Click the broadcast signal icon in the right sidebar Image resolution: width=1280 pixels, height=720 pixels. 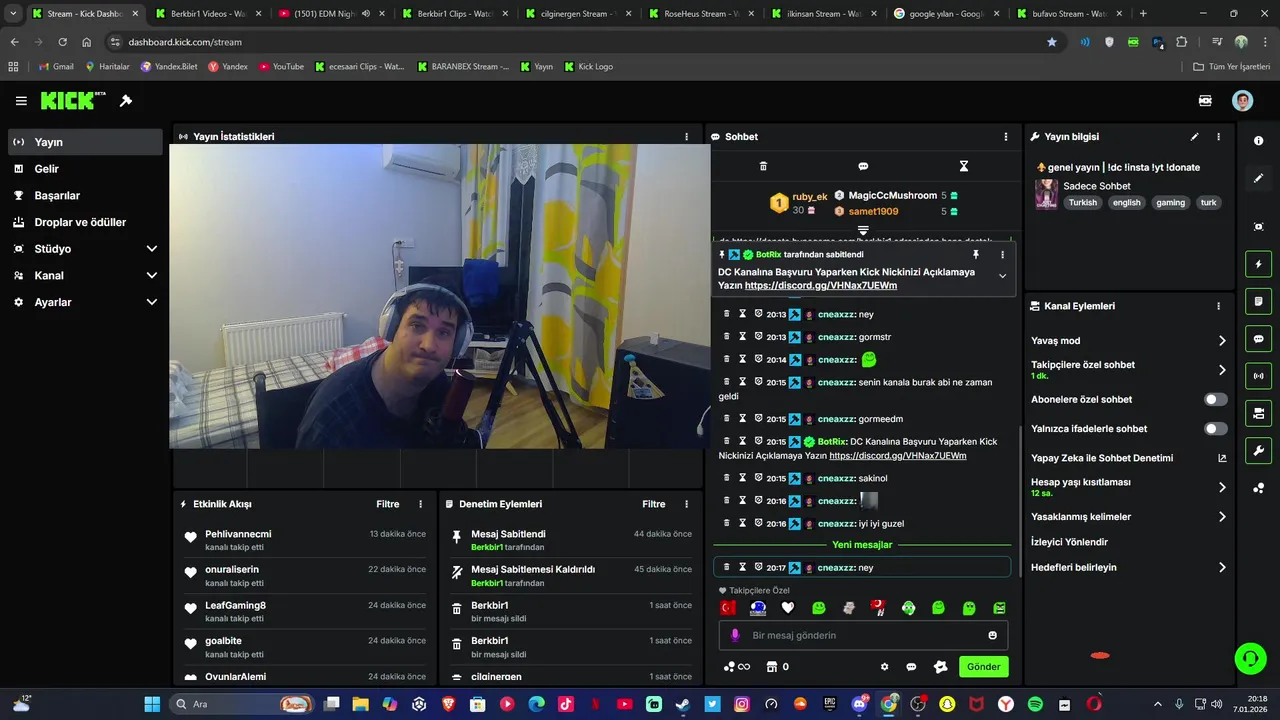point(1258,376)
